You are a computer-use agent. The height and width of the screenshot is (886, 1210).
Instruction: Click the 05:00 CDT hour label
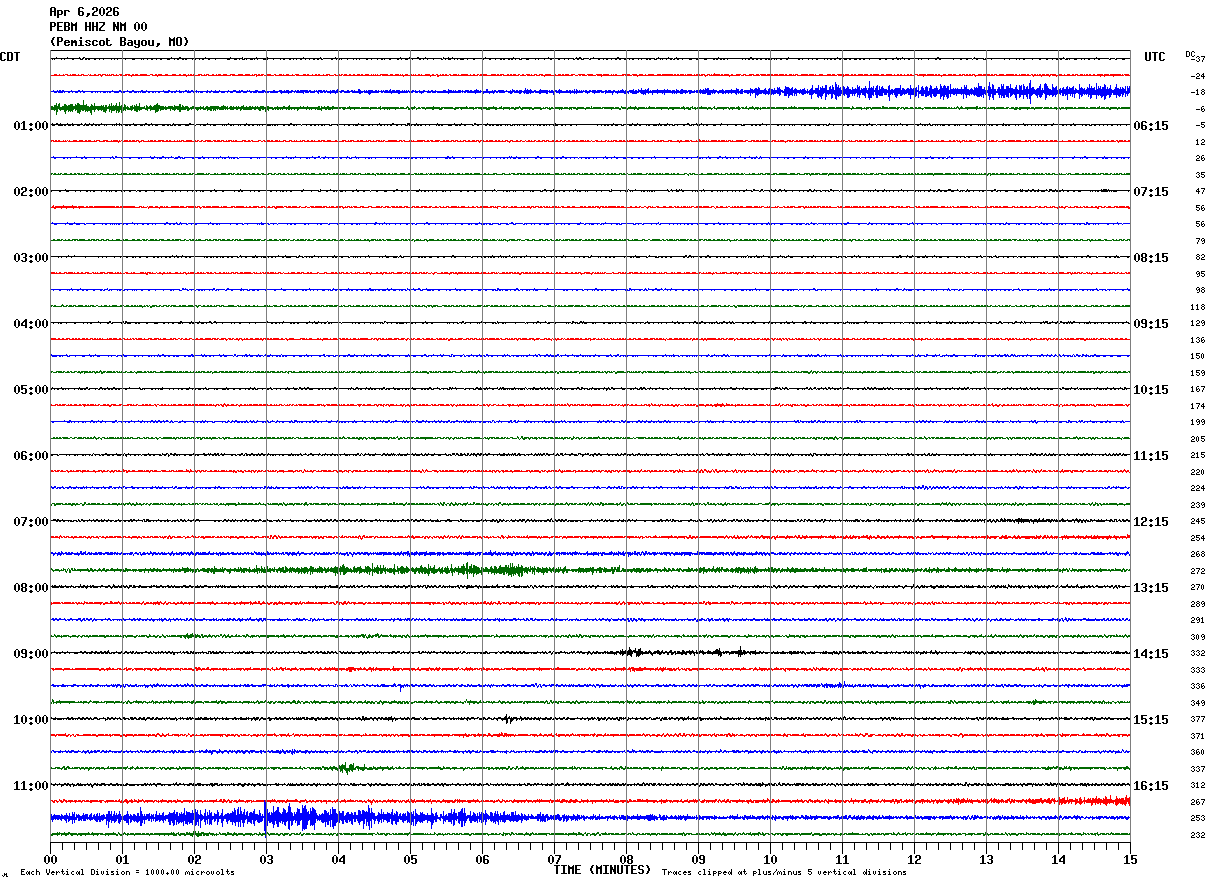tap(31, 390)
